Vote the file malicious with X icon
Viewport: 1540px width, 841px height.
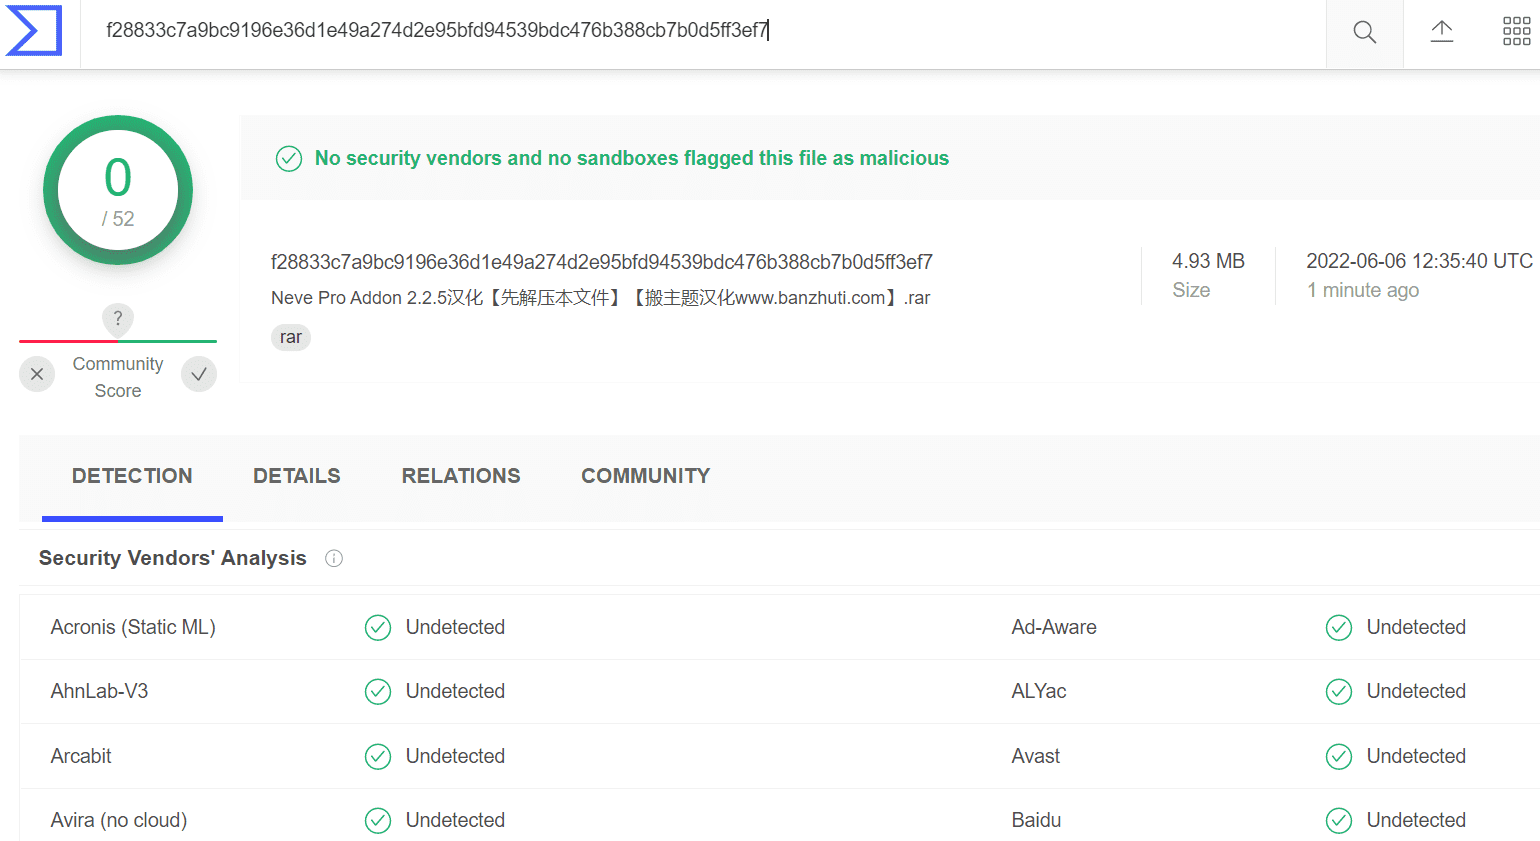click(x=37, y=374)
